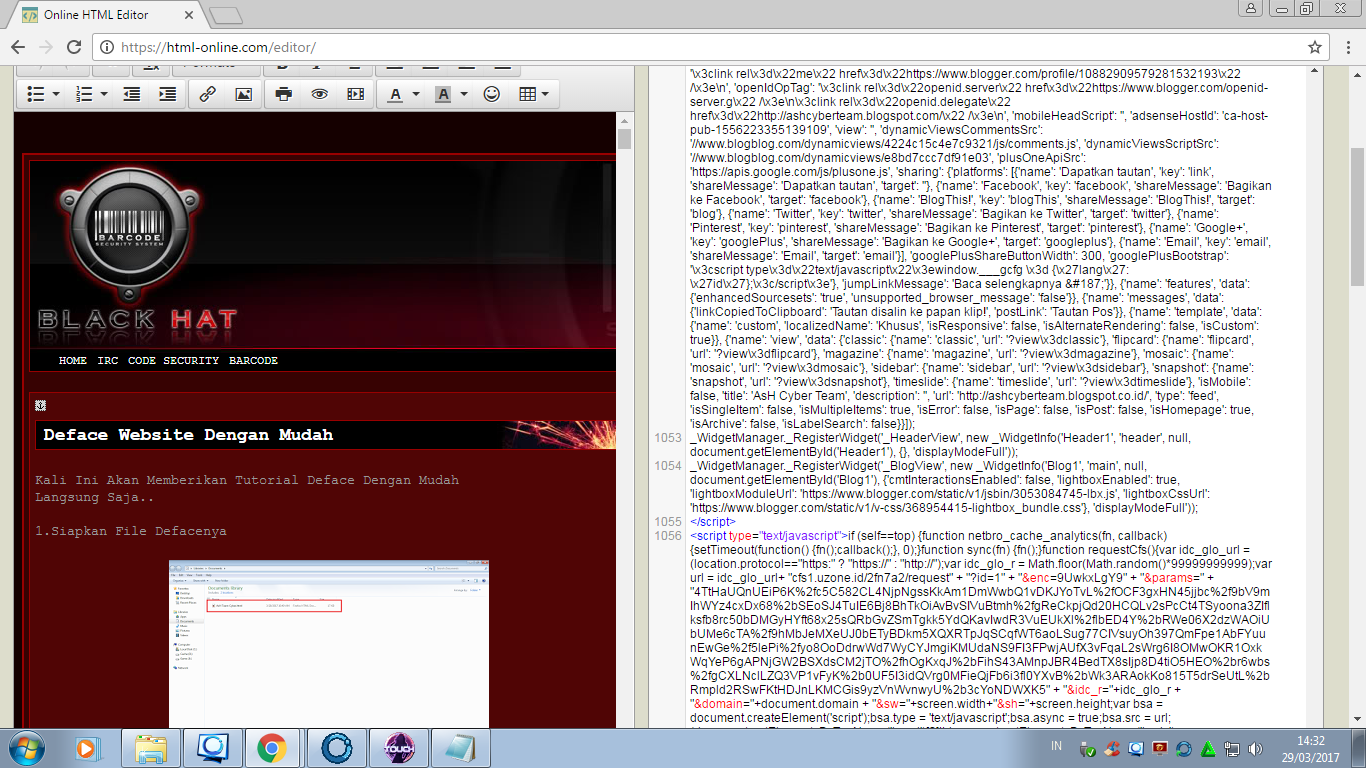Click the Google Chrome taskbar icon
Screen dimensions: 1366x768
pyautogui.click(x=272, y=747)
